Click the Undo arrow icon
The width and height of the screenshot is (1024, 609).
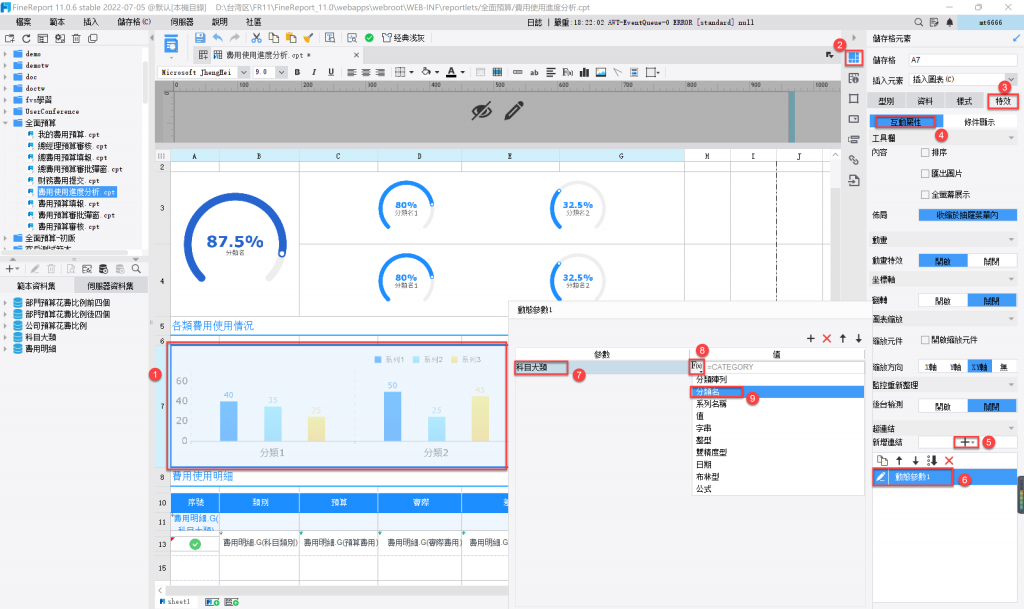point(218,37)
